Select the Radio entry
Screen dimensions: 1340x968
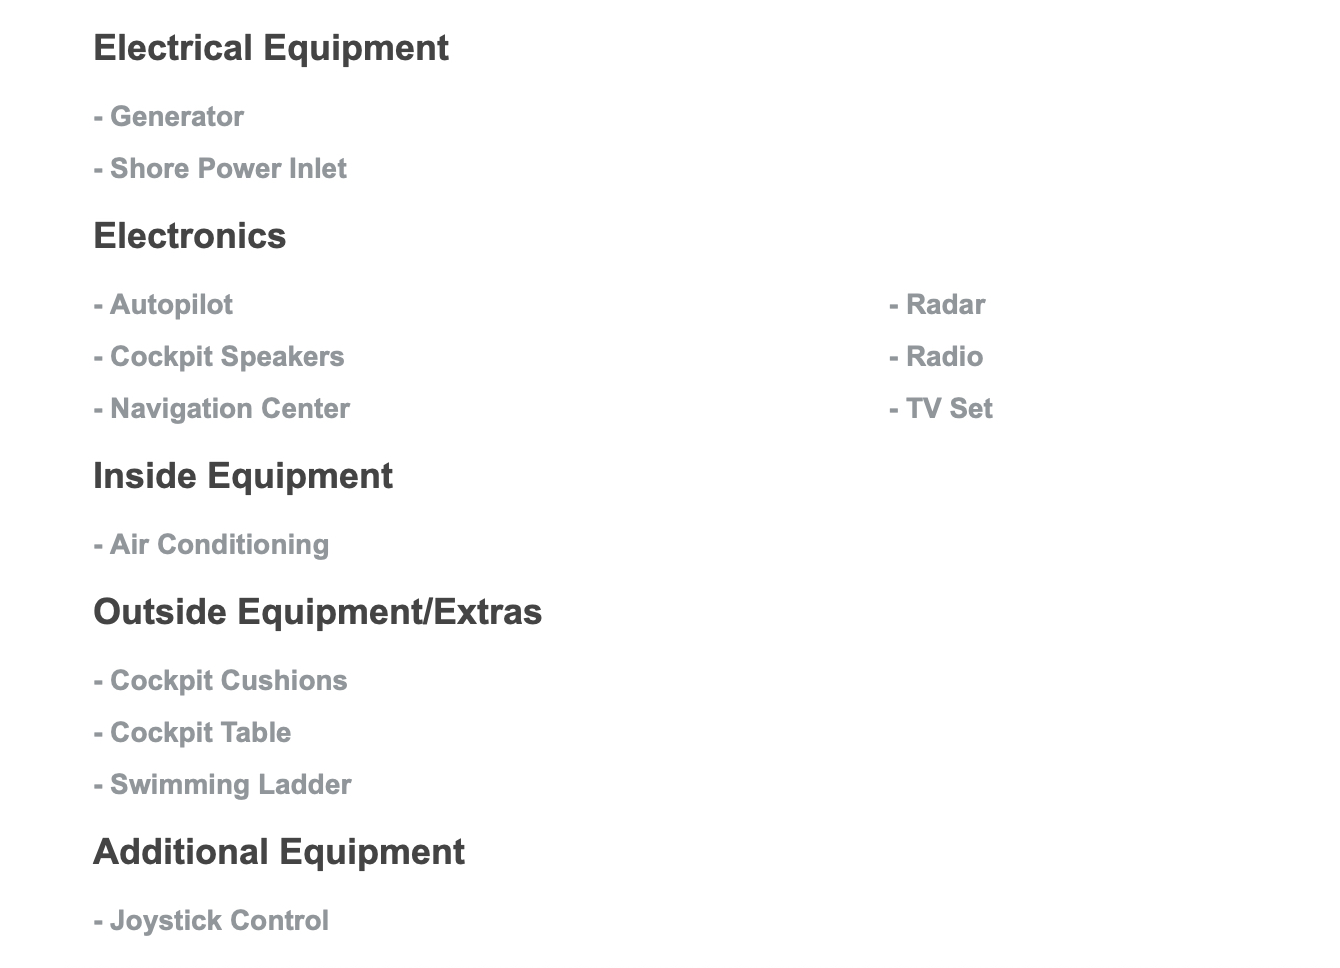(944, 357)
